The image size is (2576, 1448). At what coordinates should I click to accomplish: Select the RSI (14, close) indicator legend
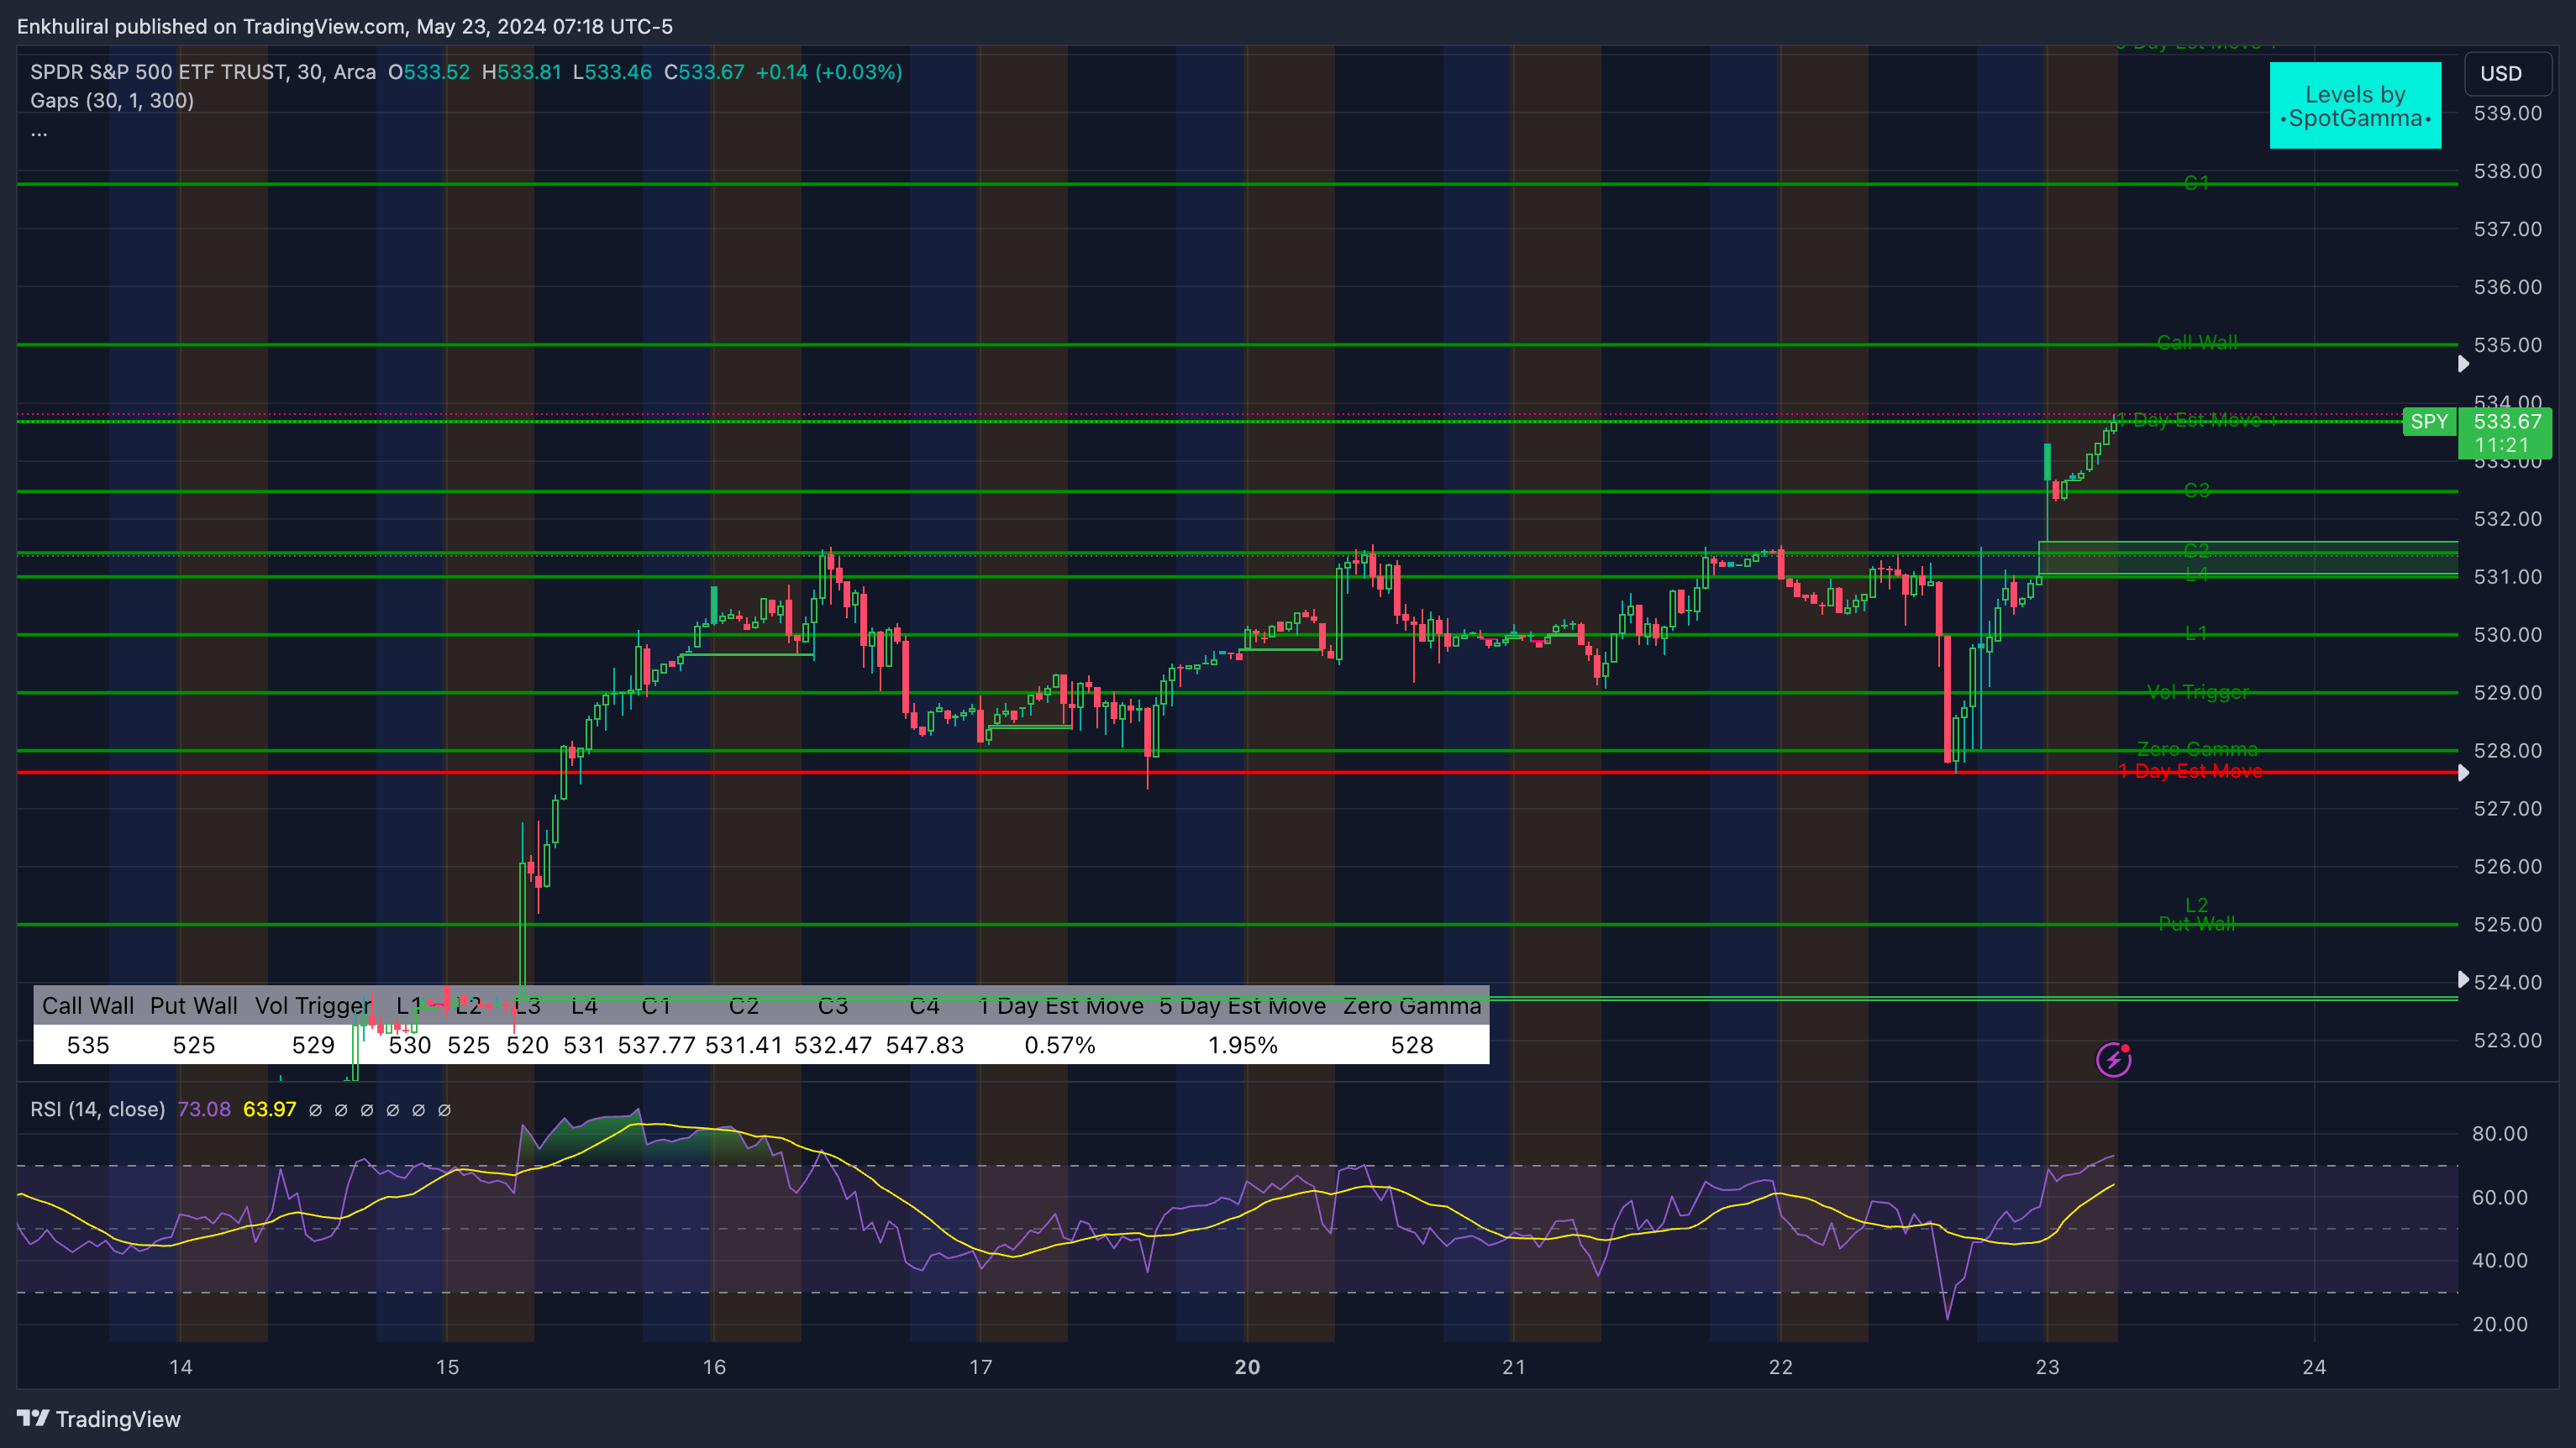[97, 1110]
